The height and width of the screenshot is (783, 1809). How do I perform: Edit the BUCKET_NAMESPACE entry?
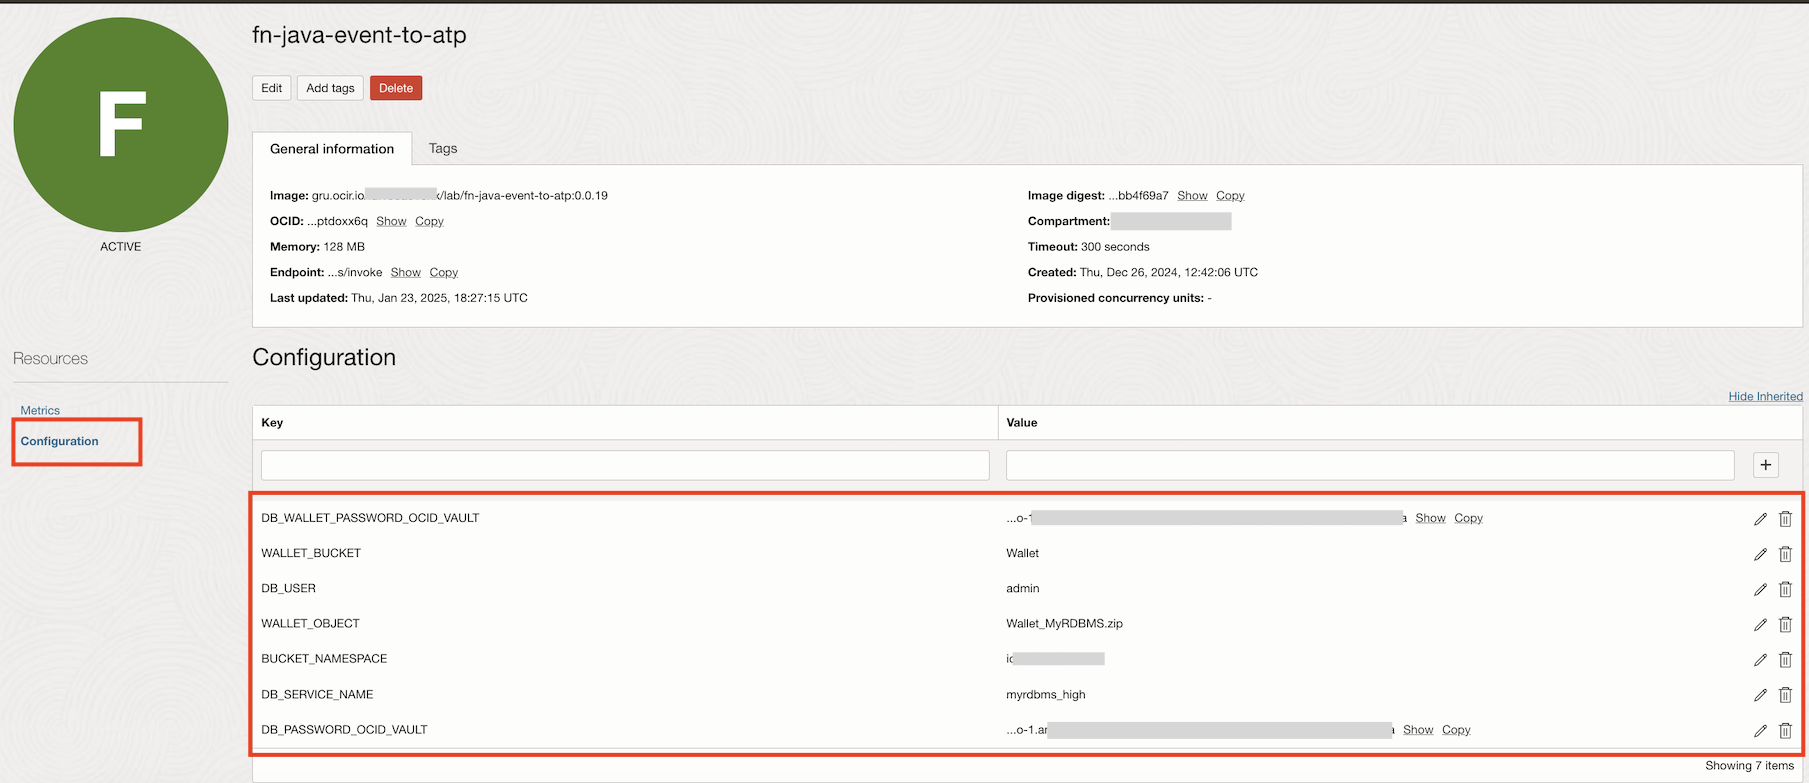click(x=1760, y=660)
